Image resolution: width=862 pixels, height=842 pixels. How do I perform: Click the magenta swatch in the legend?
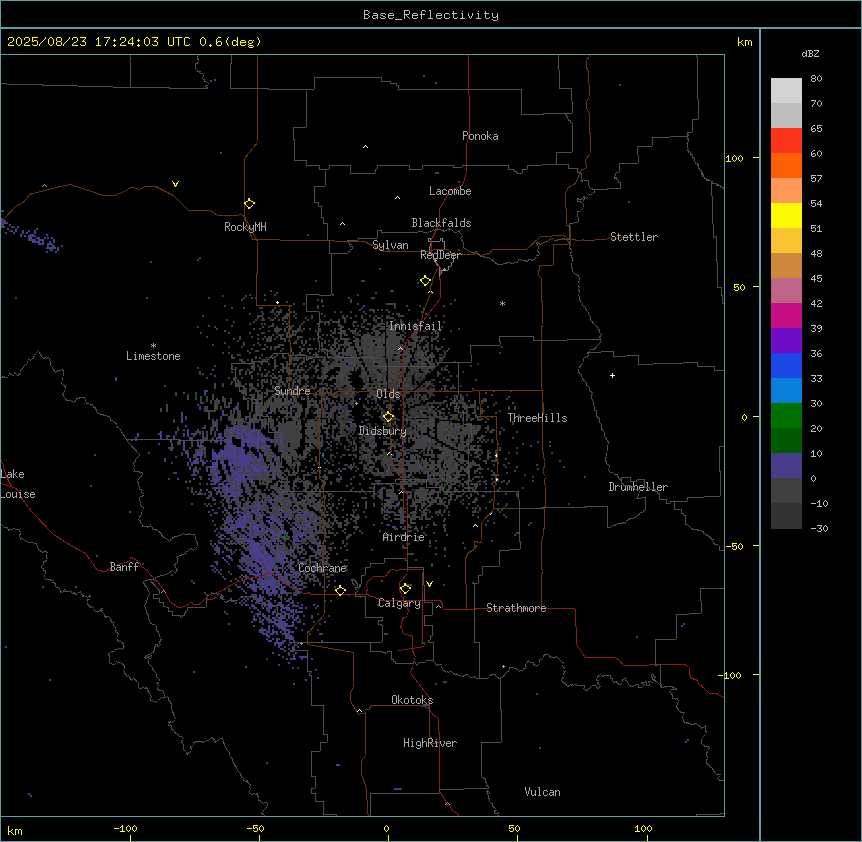tap(786, 315)
